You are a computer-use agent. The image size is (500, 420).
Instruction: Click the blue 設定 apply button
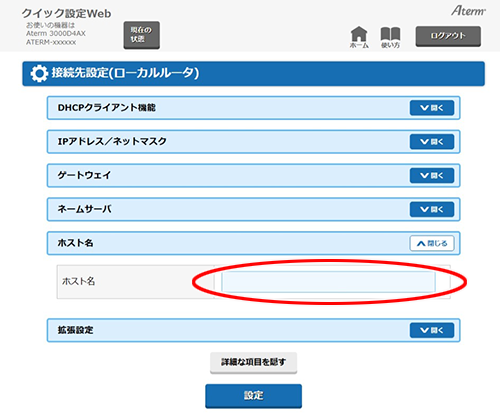(253, 396)
